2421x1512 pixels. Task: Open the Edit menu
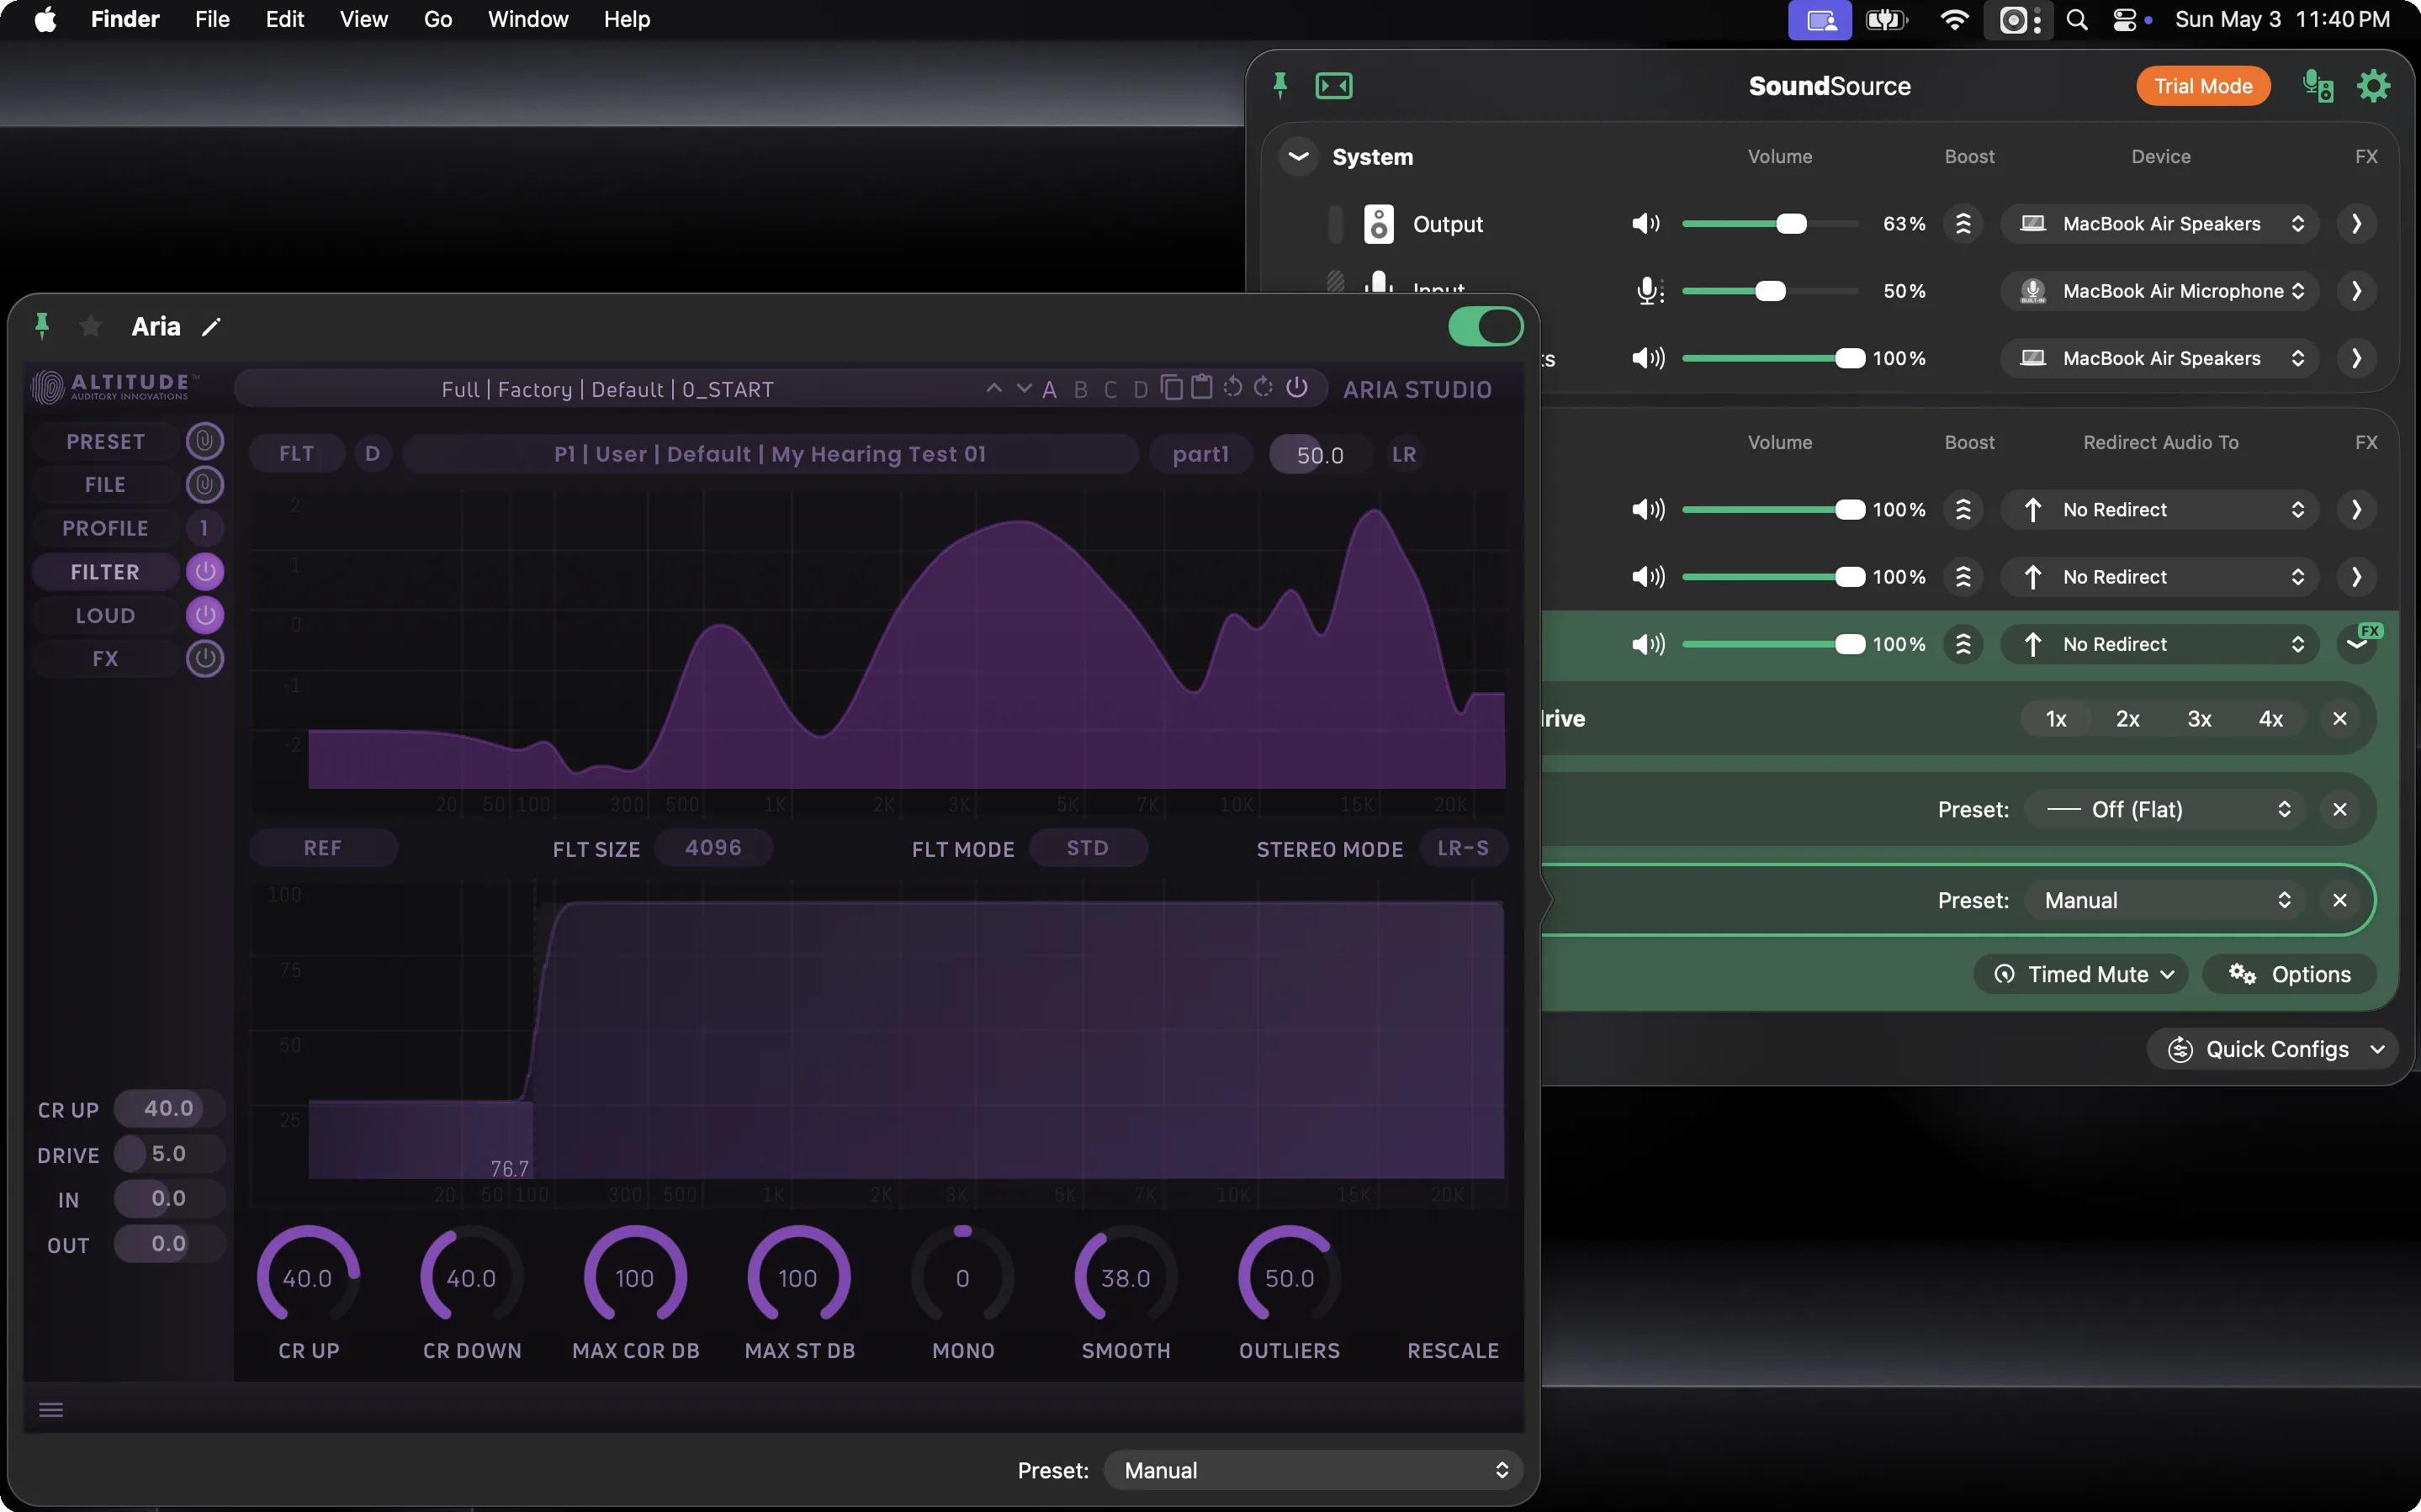click(284, 20)
